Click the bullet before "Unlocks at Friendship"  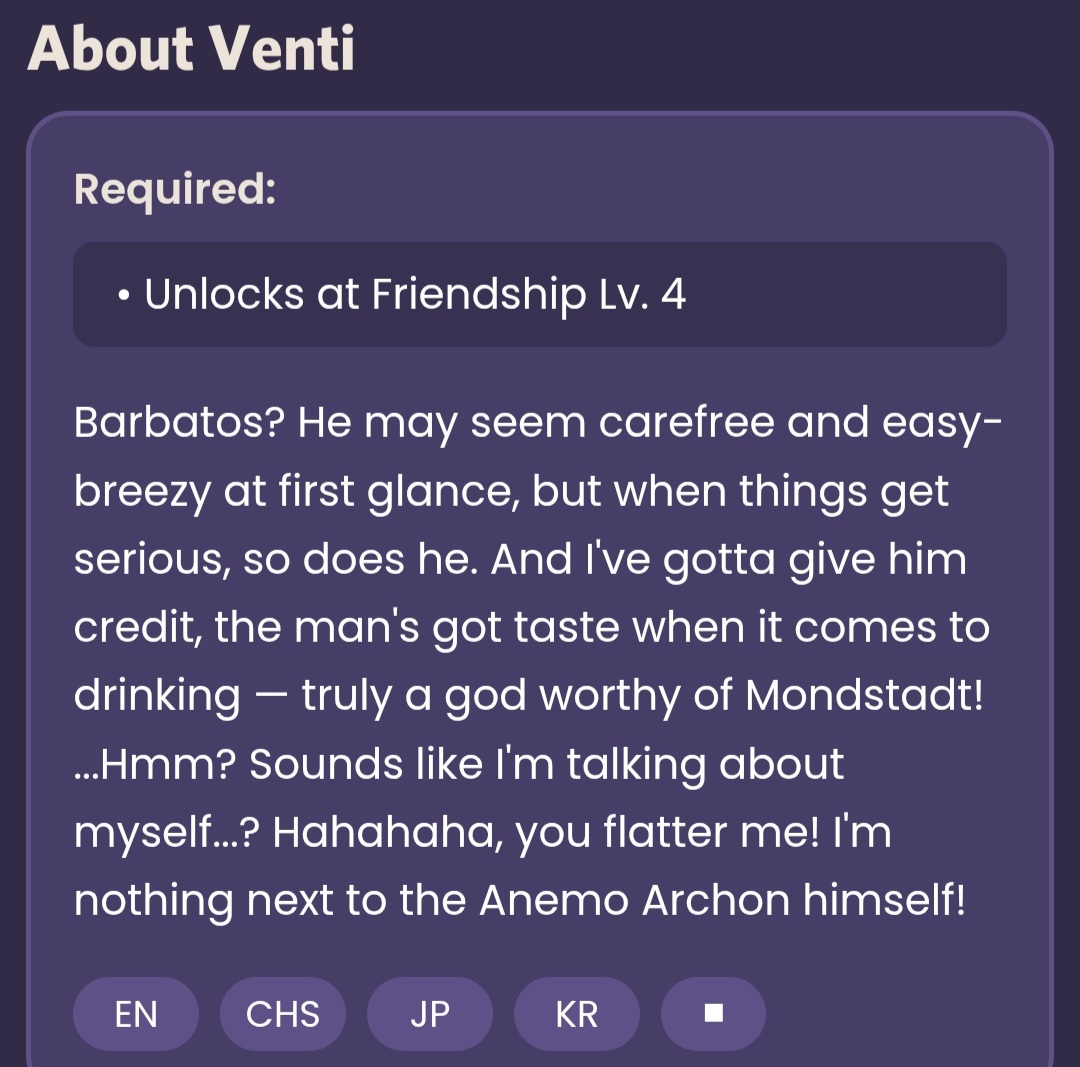[x=123, y=296]
